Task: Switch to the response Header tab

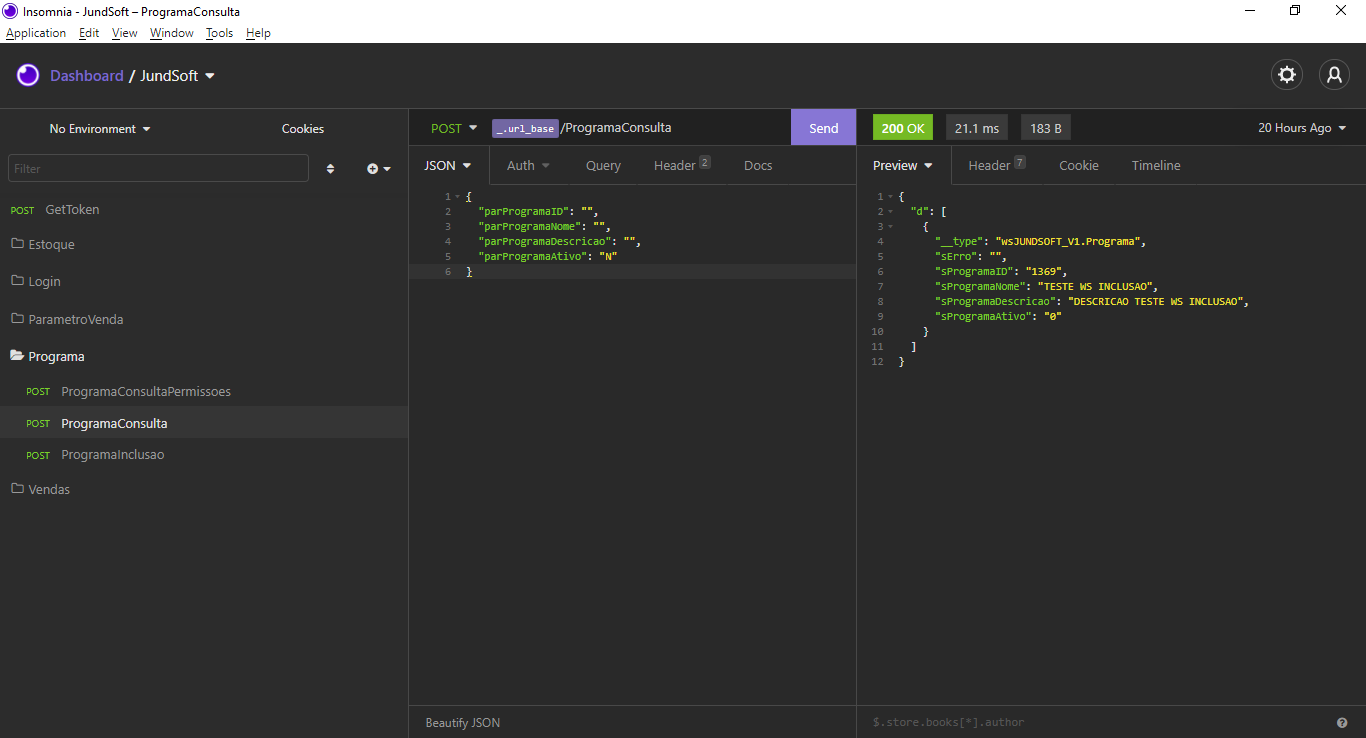Action: coord(997,166)
